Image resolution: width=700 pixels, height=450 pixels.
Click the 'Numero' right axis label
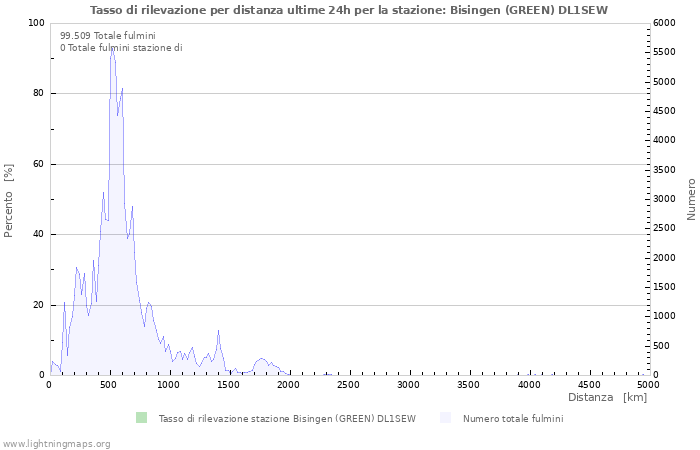tap(691, 199)
